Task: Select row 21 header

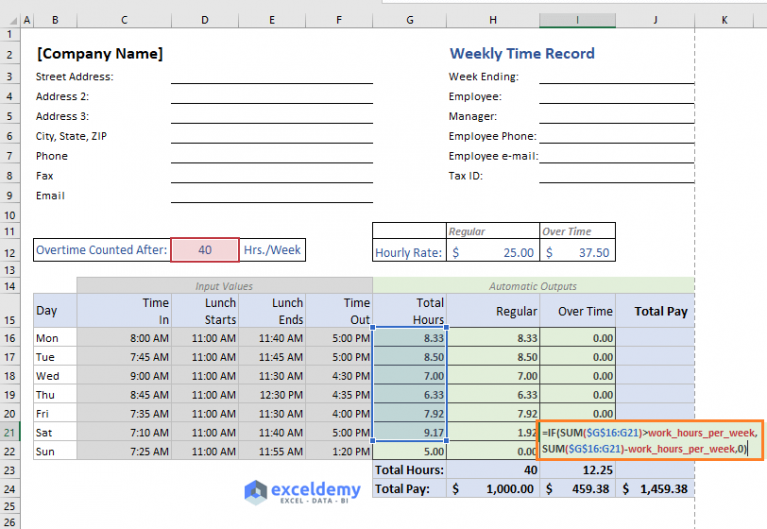Action: [10, 433]
